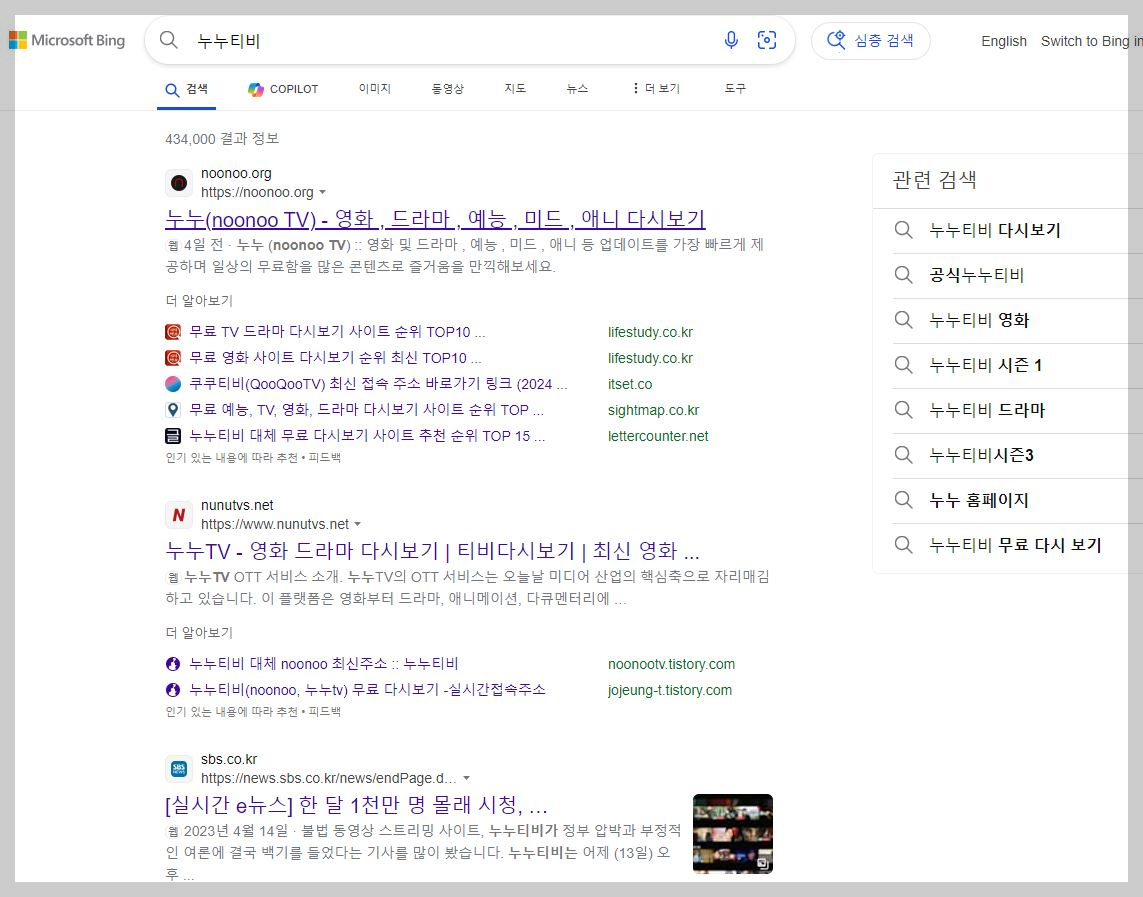Screen dimensions: 1143x897
Task: Open 무료 영화 사이트 다시보기 순위 link
Action: point(335,358)
